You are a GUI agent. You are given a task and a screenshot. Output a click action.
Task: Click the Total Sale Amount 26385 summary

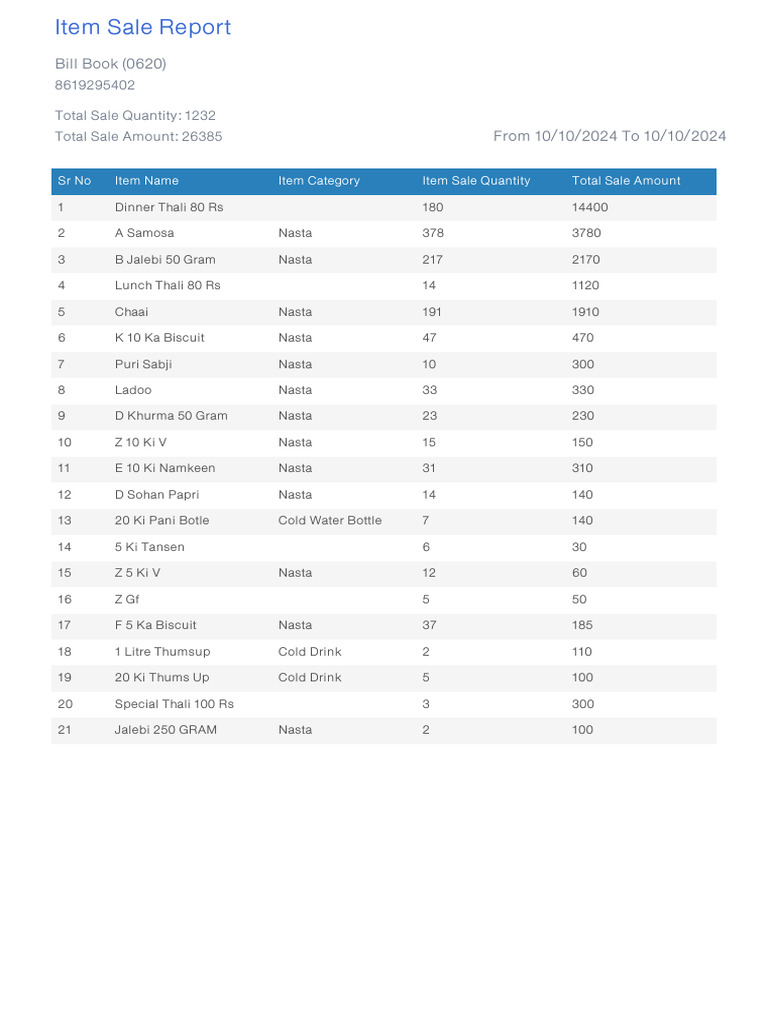pos(138,136)
